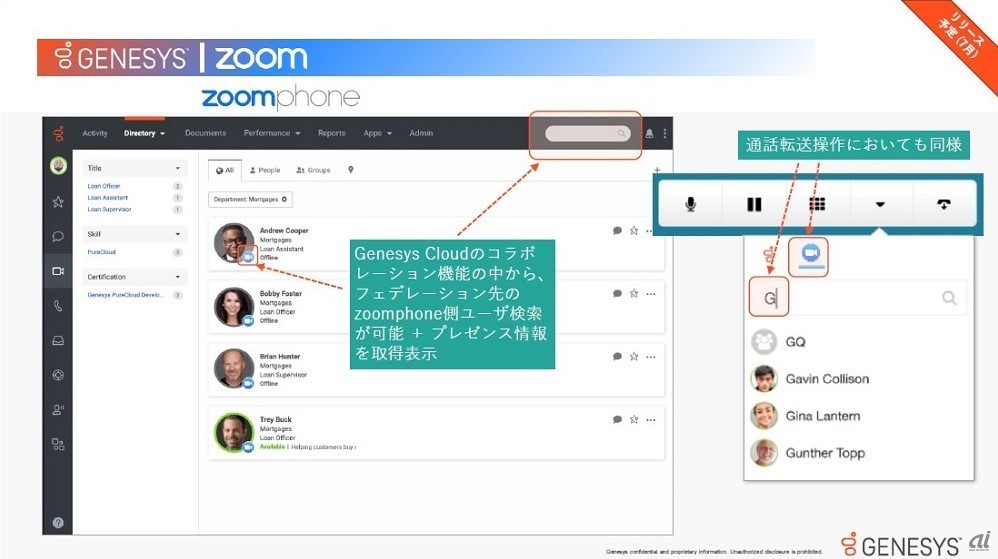The width and height of the screenshot is (998, 559).
Task: Open the Help question mark icon
Action: click(x=58, y=523)
